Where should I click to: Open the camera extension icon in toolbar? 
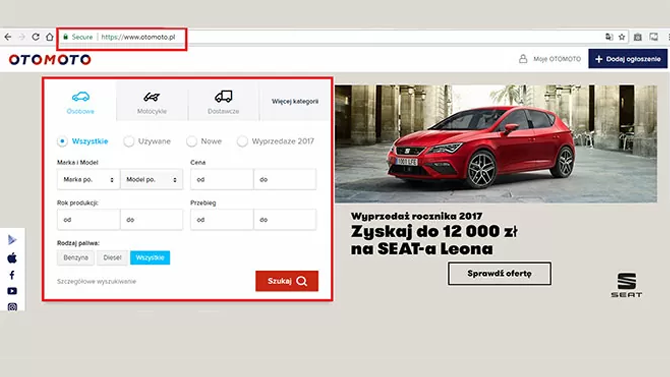[x=638, y=37]
